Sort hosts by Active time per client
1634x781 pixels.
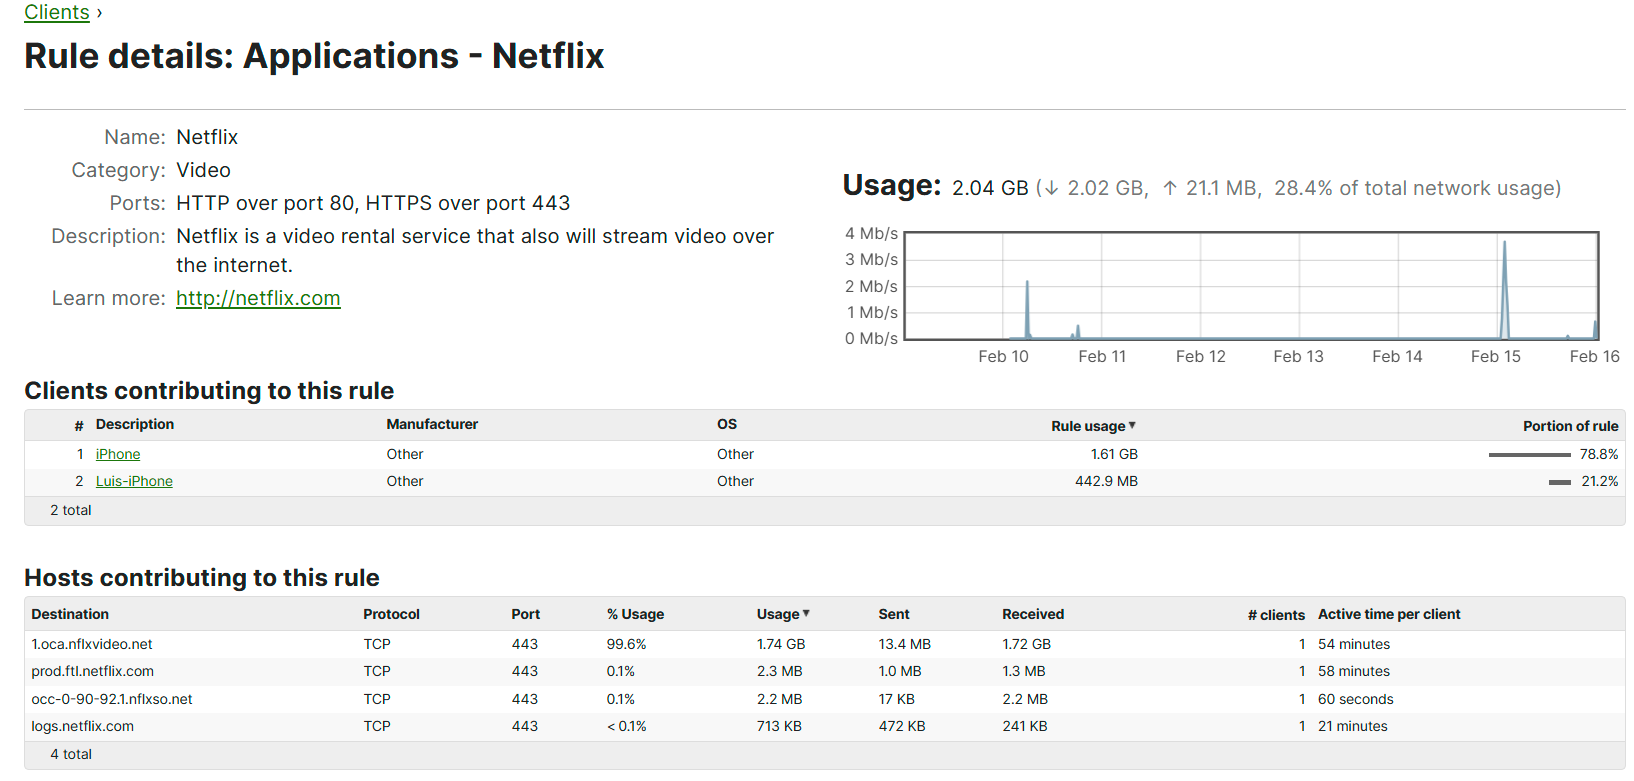(1389, 614)
